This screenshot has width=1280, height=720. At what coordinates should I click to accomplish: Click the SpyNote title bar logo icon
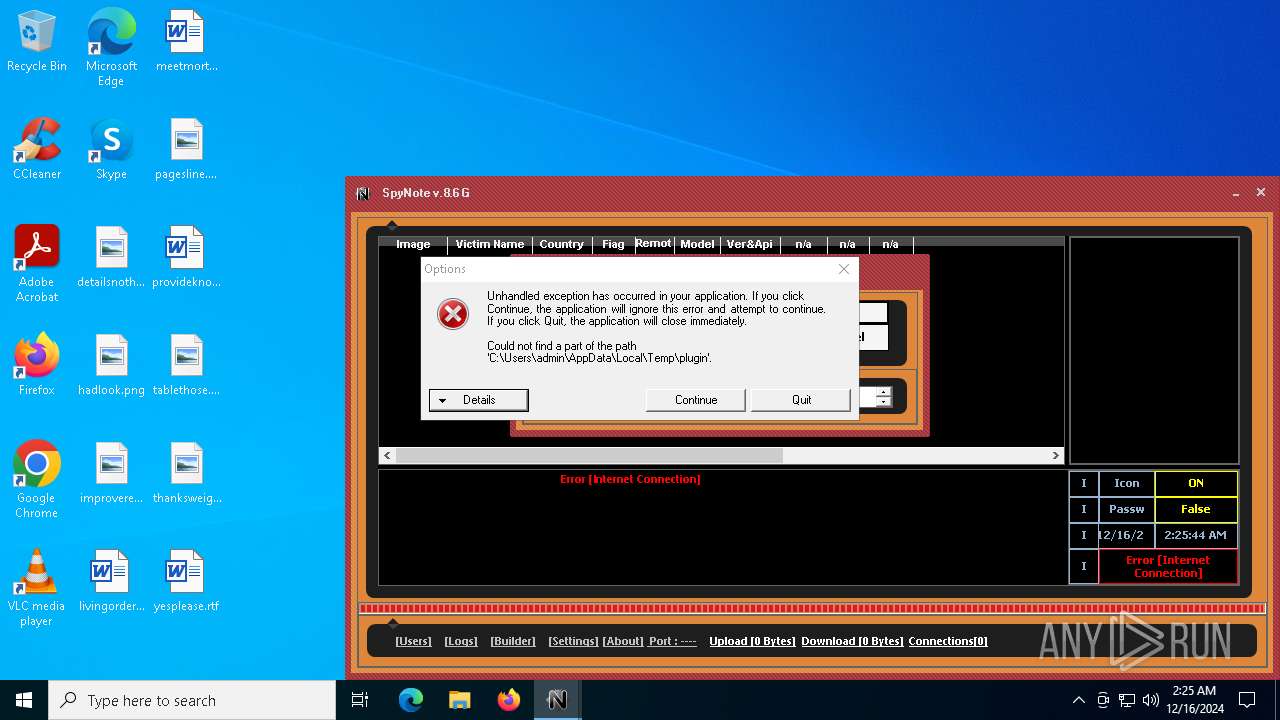[363, 193]
